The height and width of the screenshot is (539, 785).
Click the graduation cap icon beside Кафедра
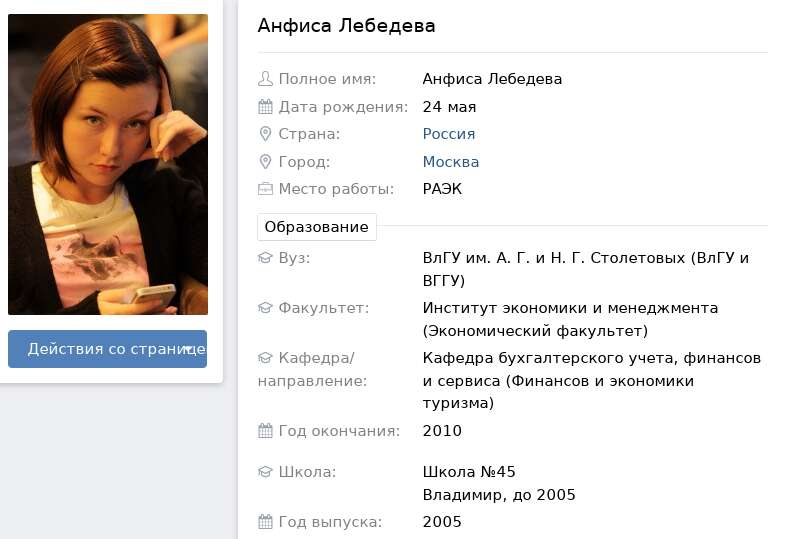[265, 358]
